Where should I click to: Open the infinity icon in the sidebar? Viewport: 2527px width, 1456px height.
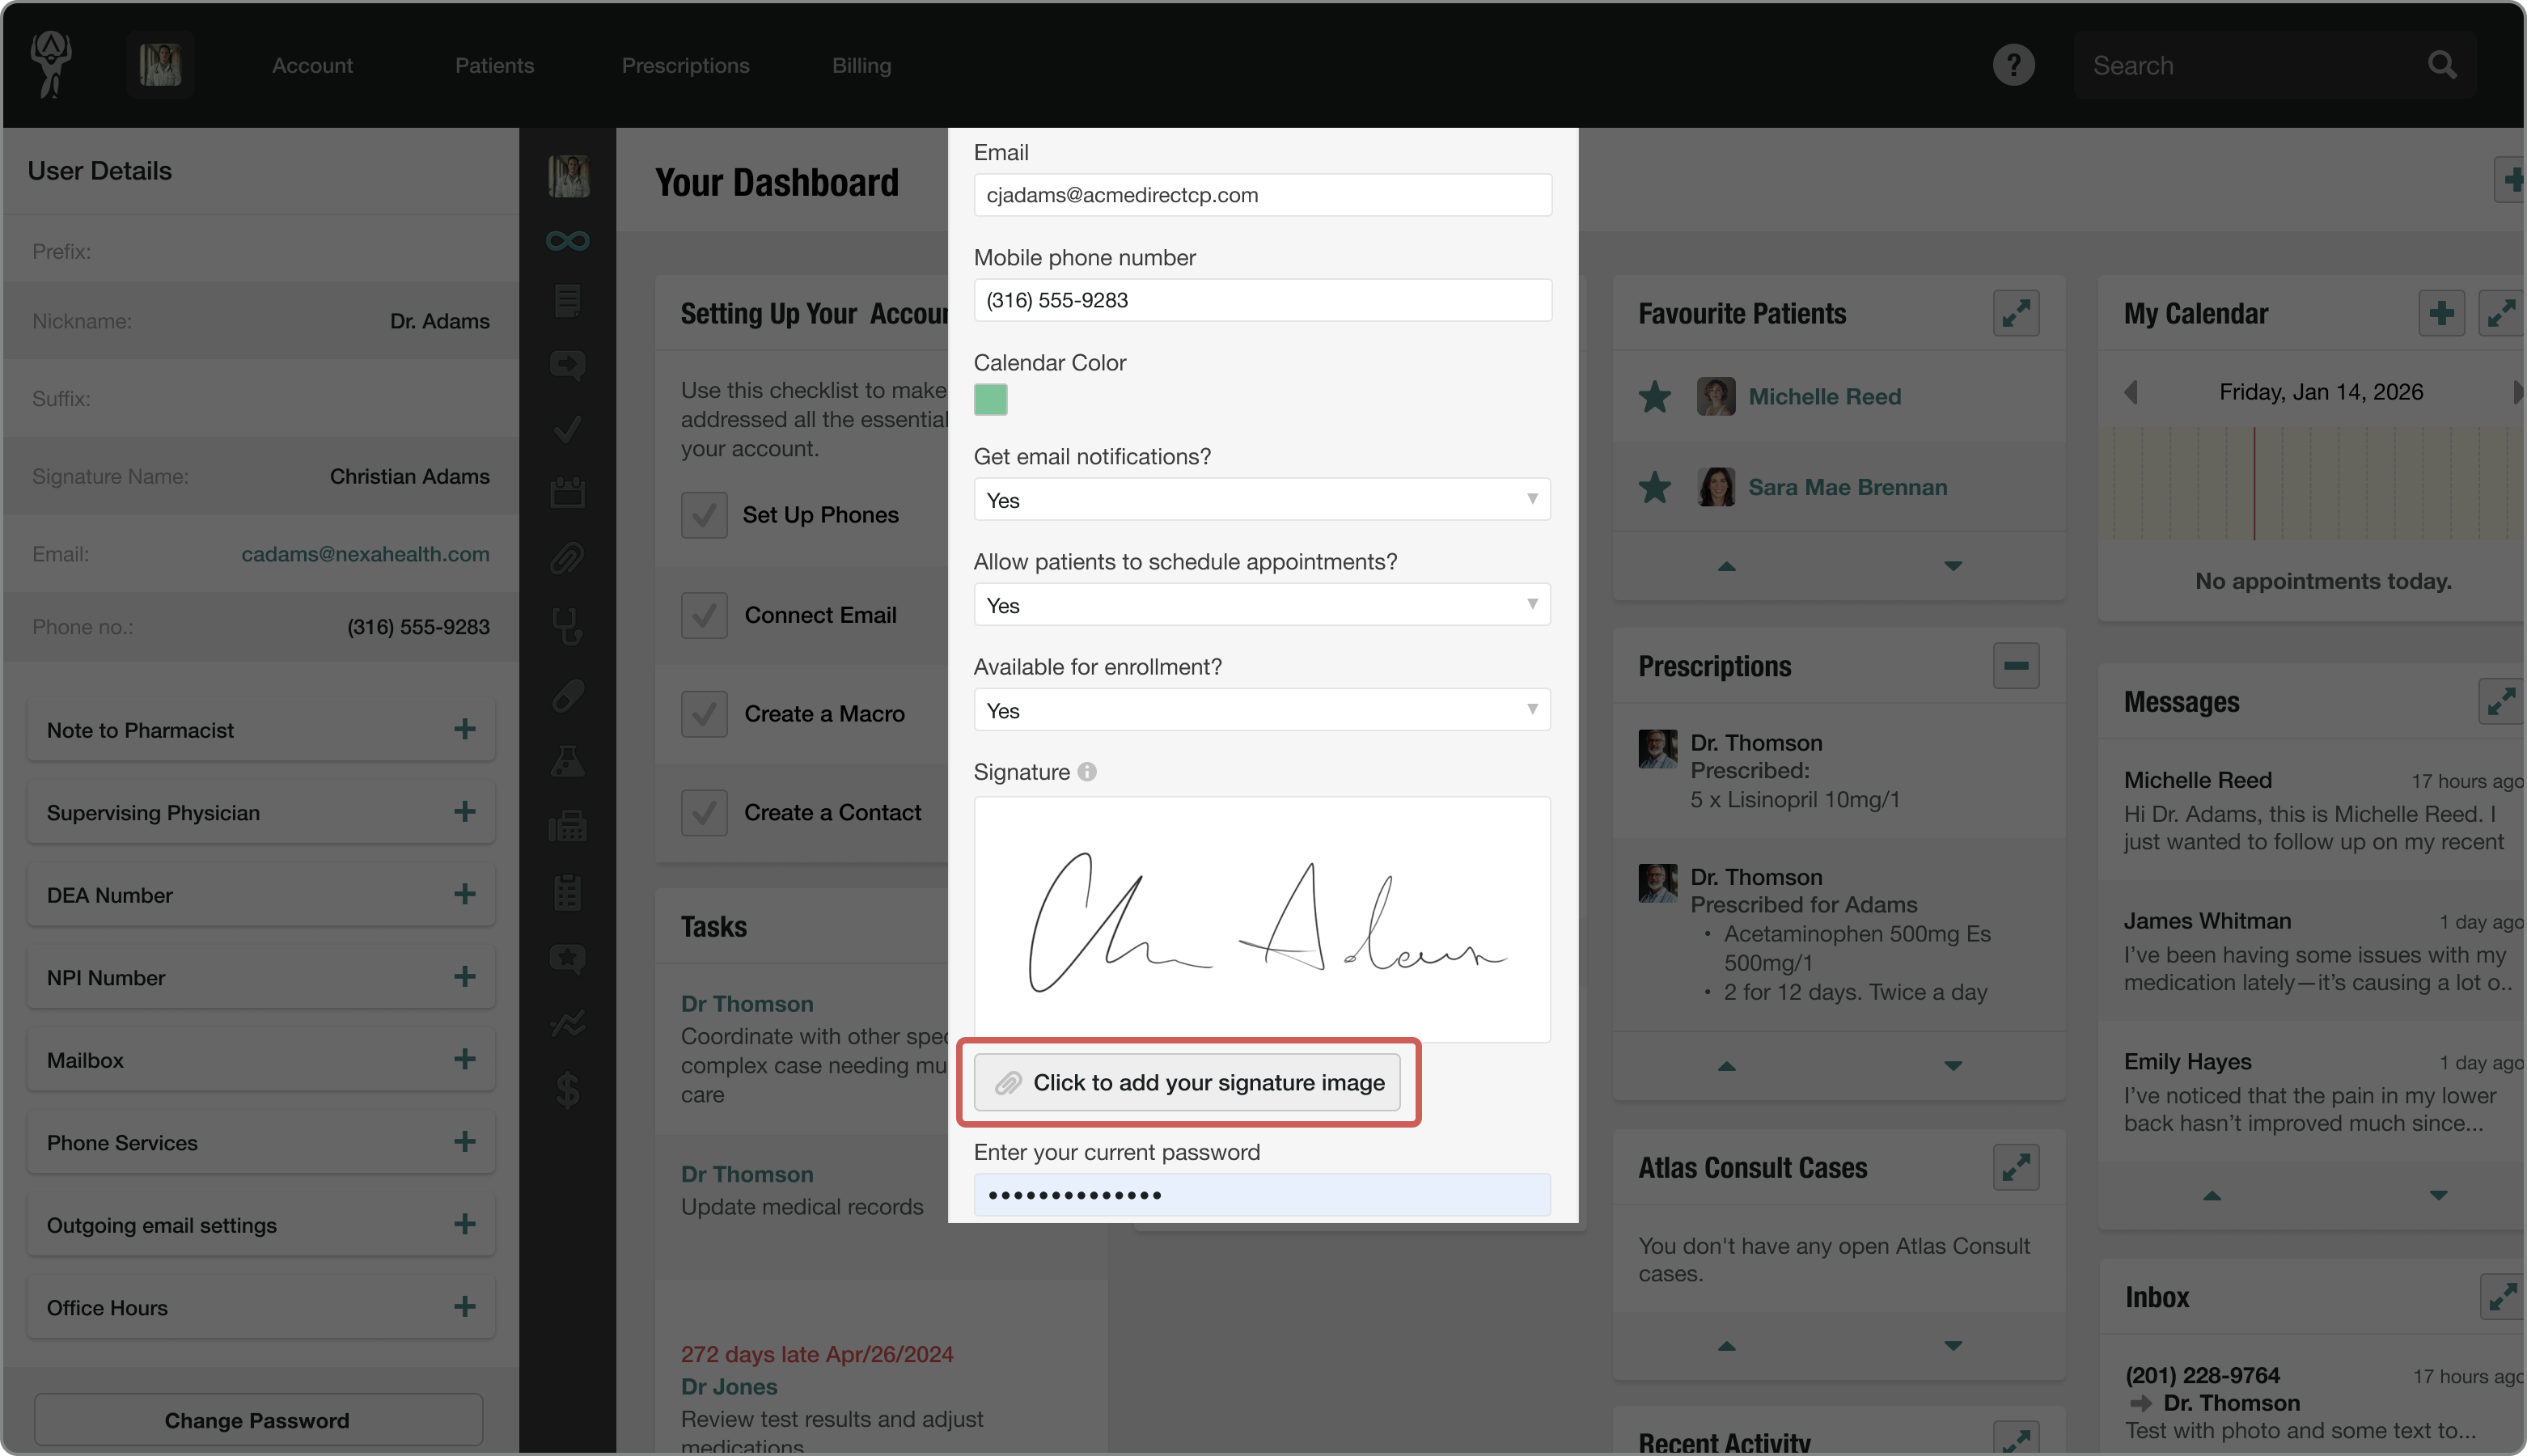567,241
